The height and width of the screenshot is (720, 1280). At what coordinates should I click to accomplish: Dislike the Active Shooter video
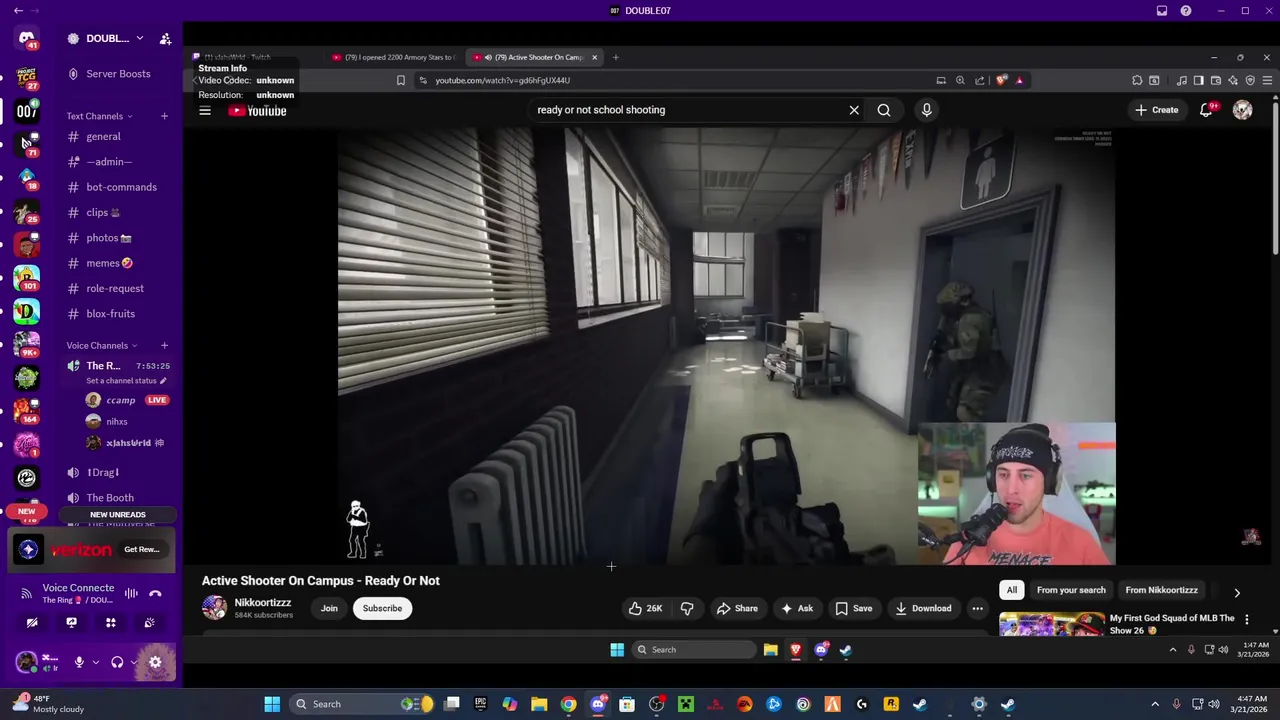(x=687, y=608)
